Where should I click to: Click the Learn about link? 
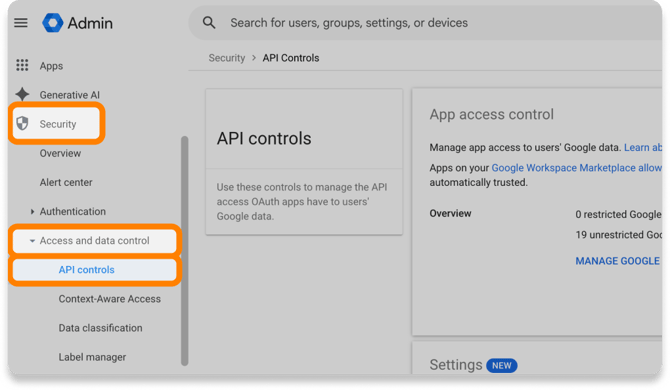coord(643,147)
